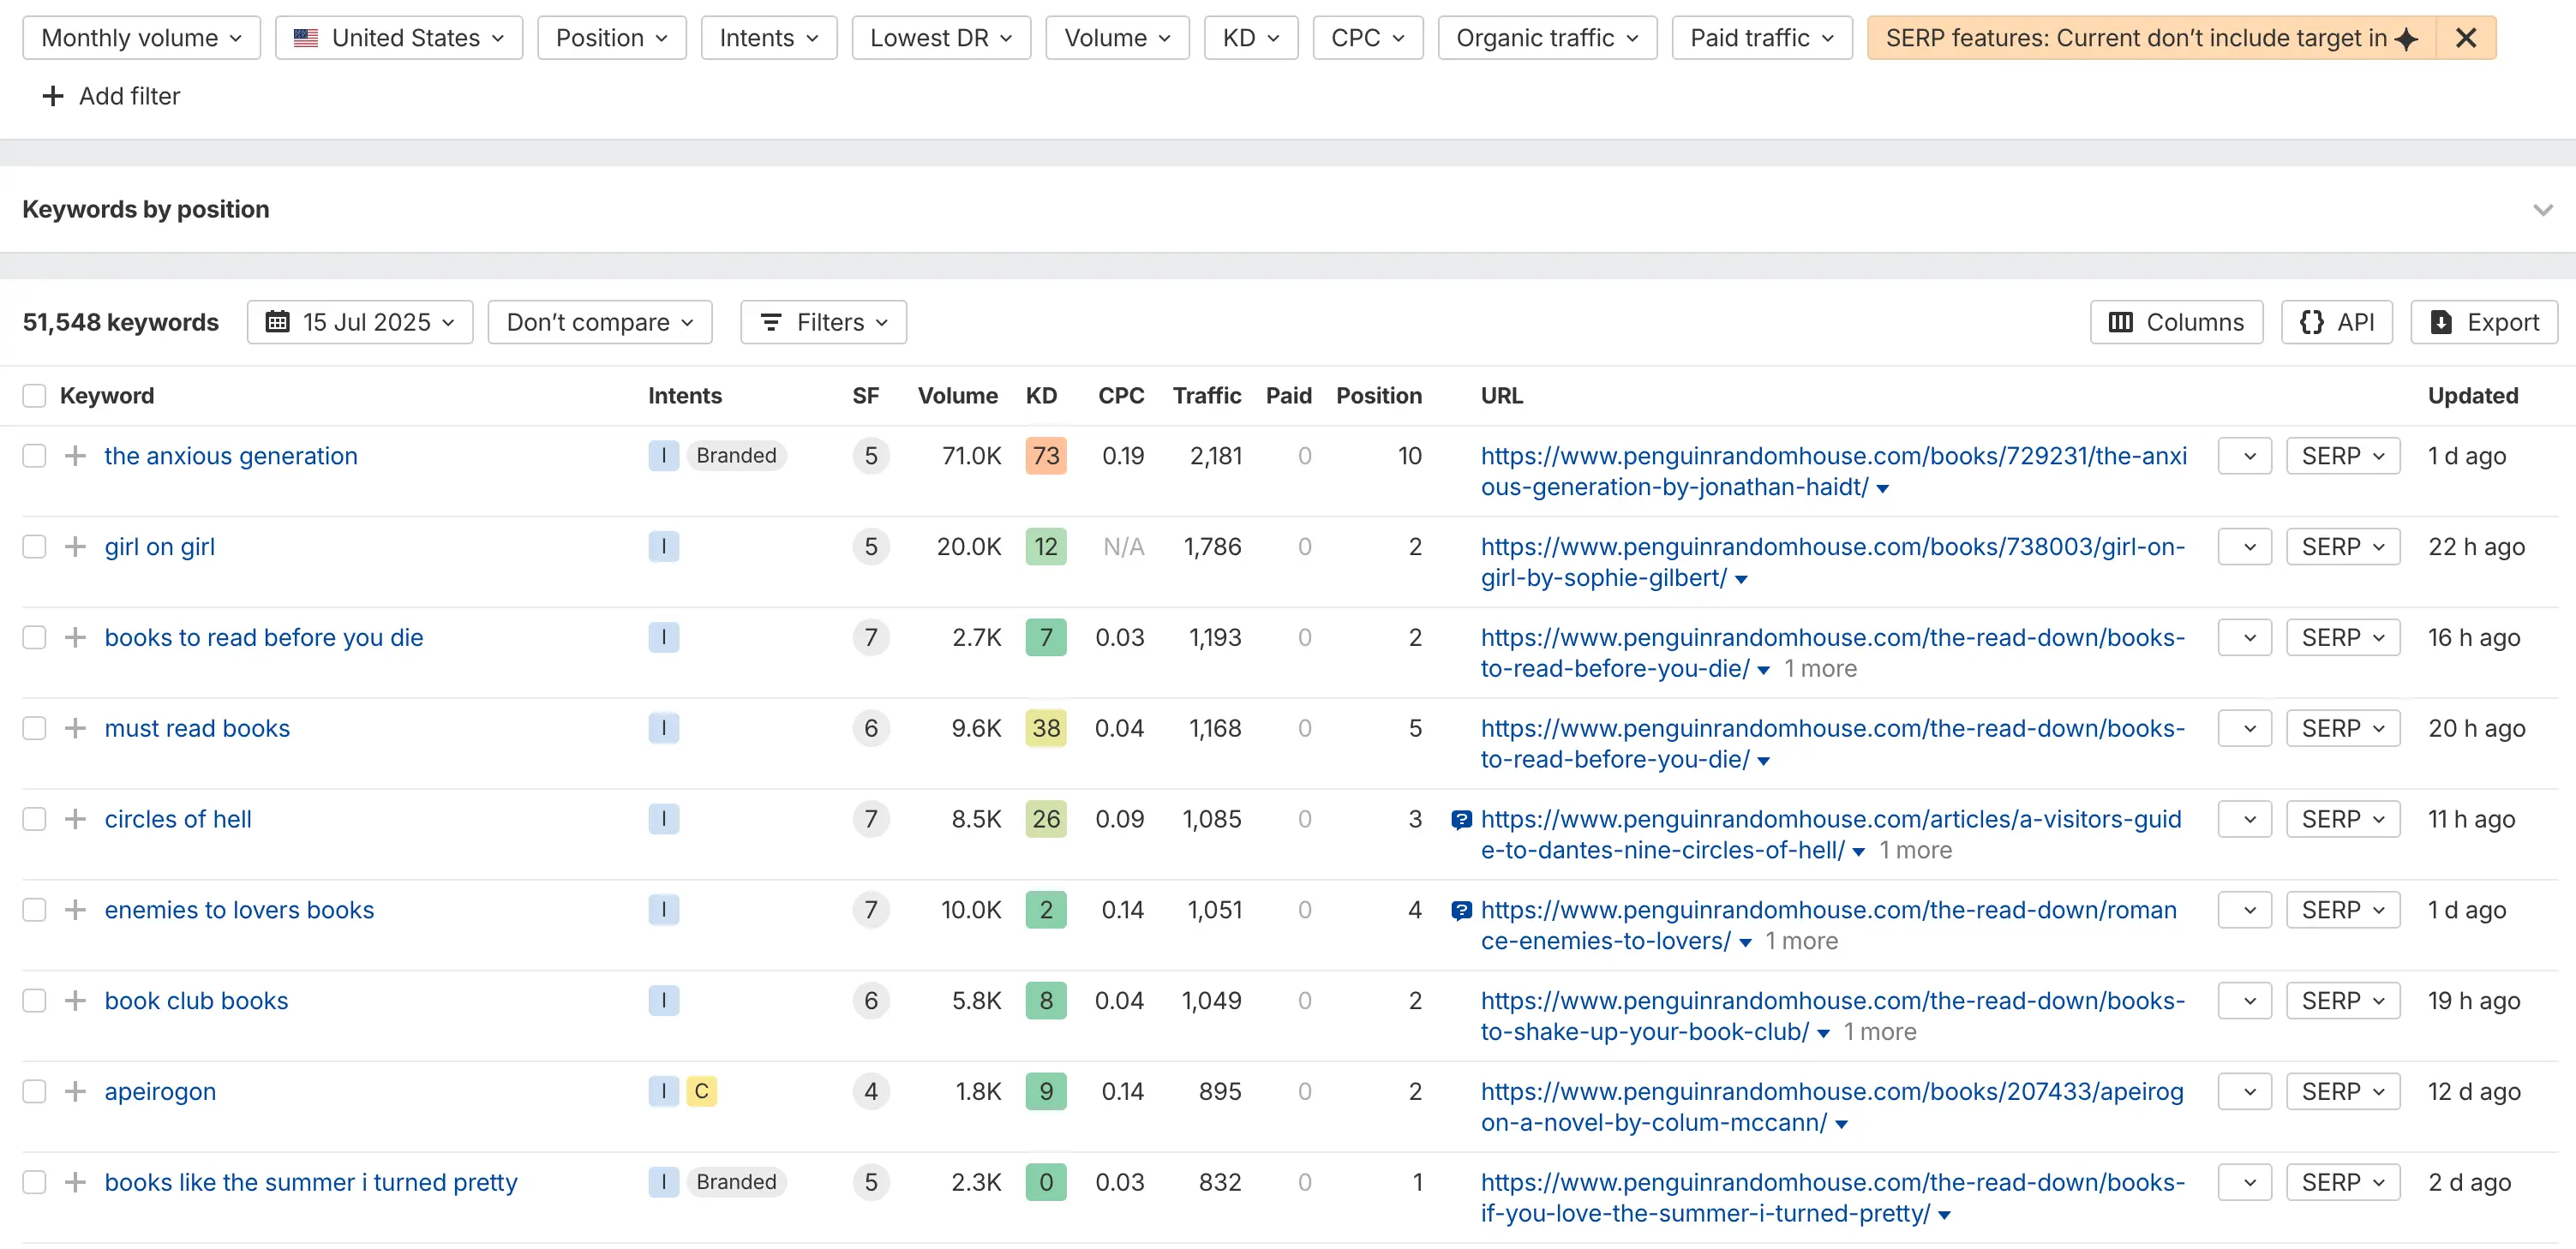Check the box for 'books to read before you die'
This screenshot has width=2576, height=1249.
click(35, 638)
